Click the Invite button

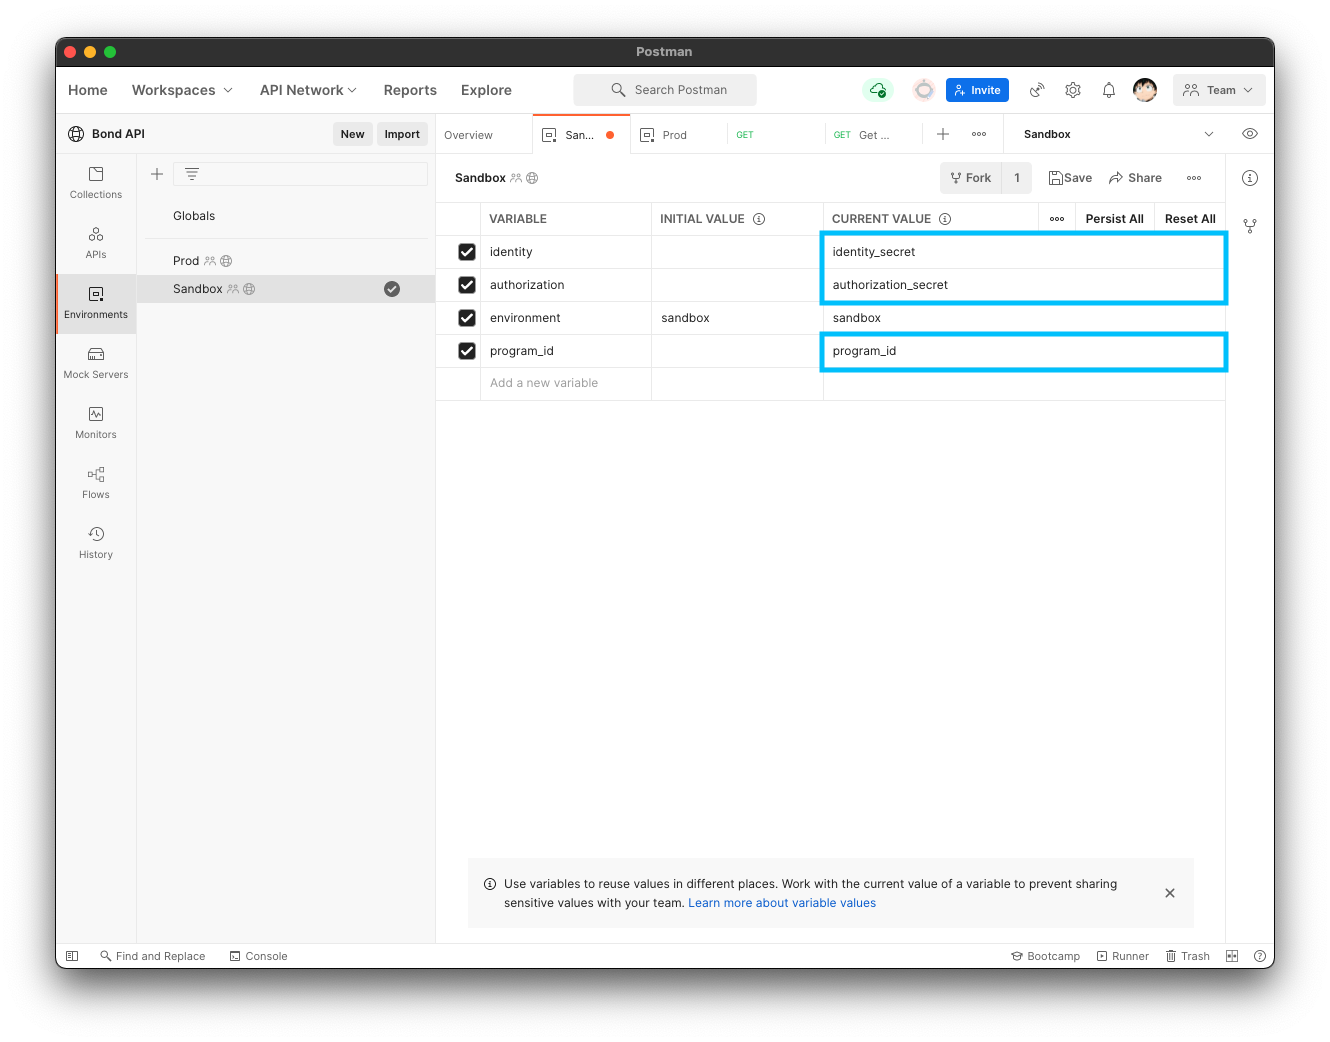tap(977, 90)
